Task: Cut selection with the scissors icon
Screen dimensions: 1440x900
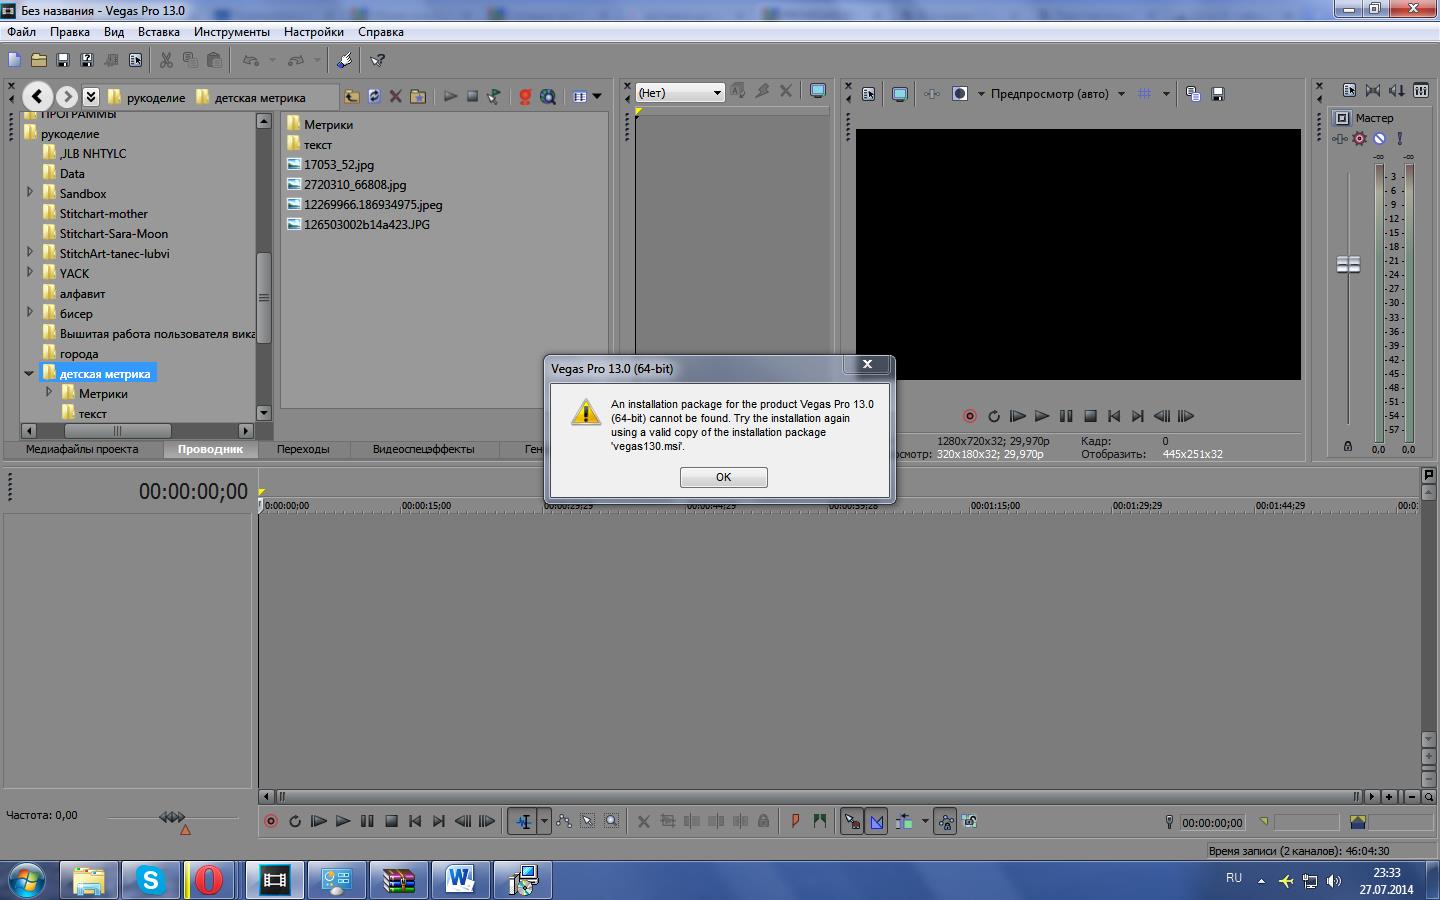Action: 166,60
